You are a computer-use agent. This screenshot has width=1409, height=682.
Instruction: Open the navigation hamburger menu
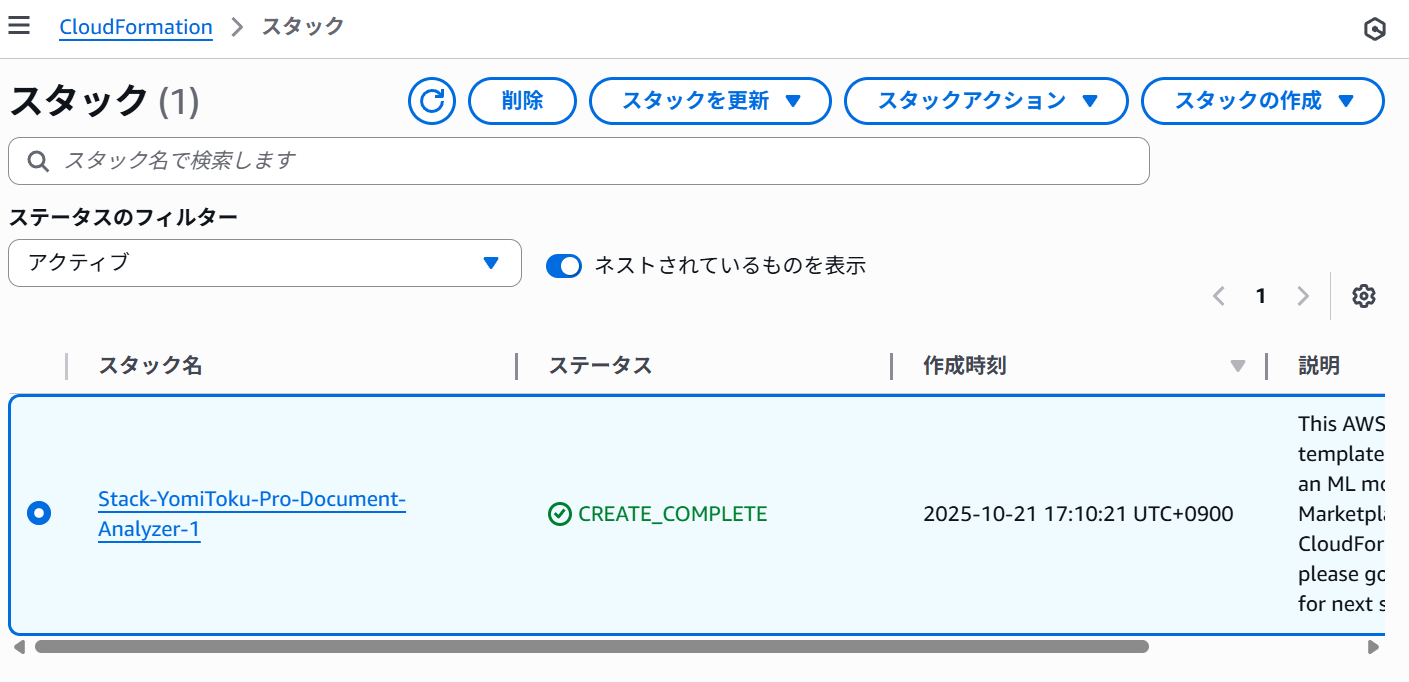pyautogui.click(x=19, y=25)
